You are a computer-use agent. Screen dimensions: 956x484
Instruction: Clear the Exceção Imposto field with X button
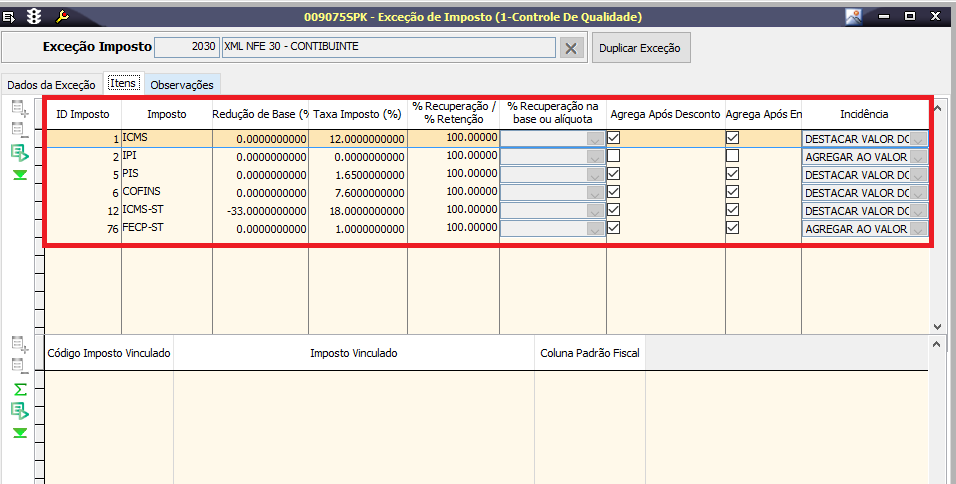[x=570, y=48]
